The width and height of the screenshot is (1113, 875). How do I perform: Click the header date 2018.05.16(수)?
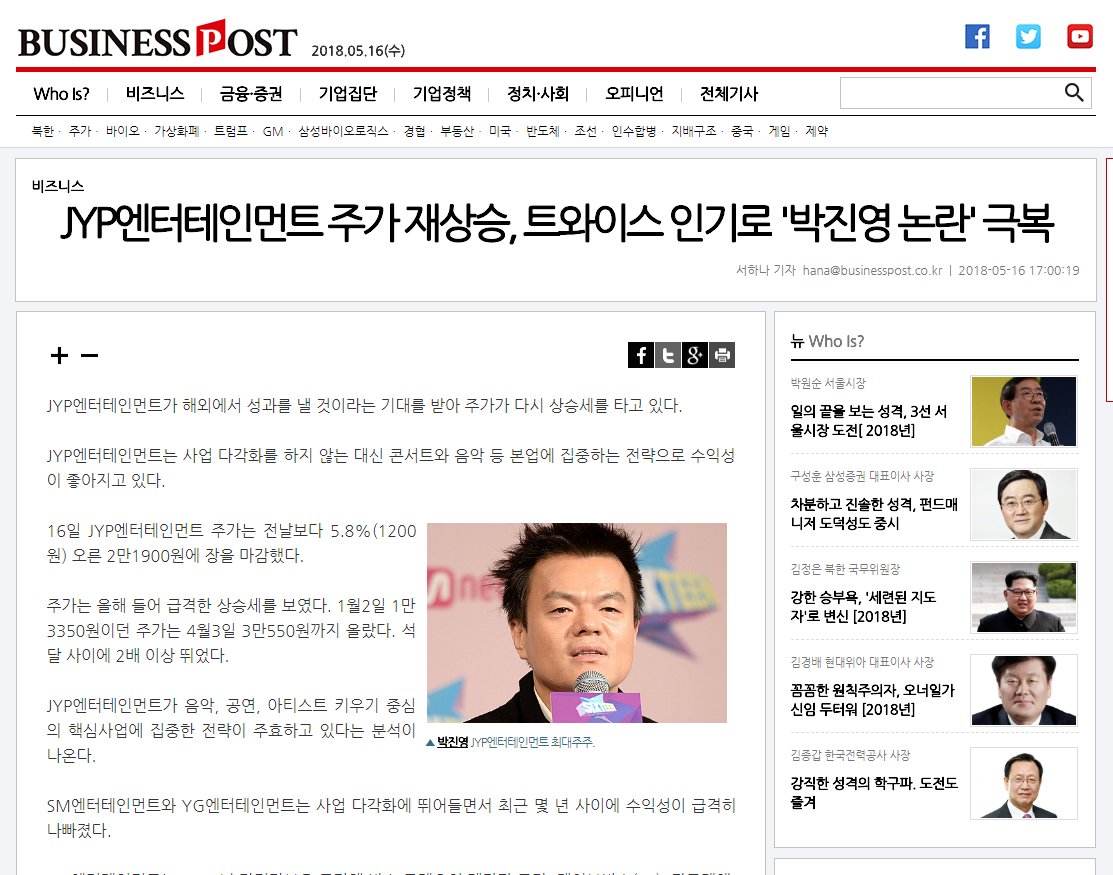[358, 50]
